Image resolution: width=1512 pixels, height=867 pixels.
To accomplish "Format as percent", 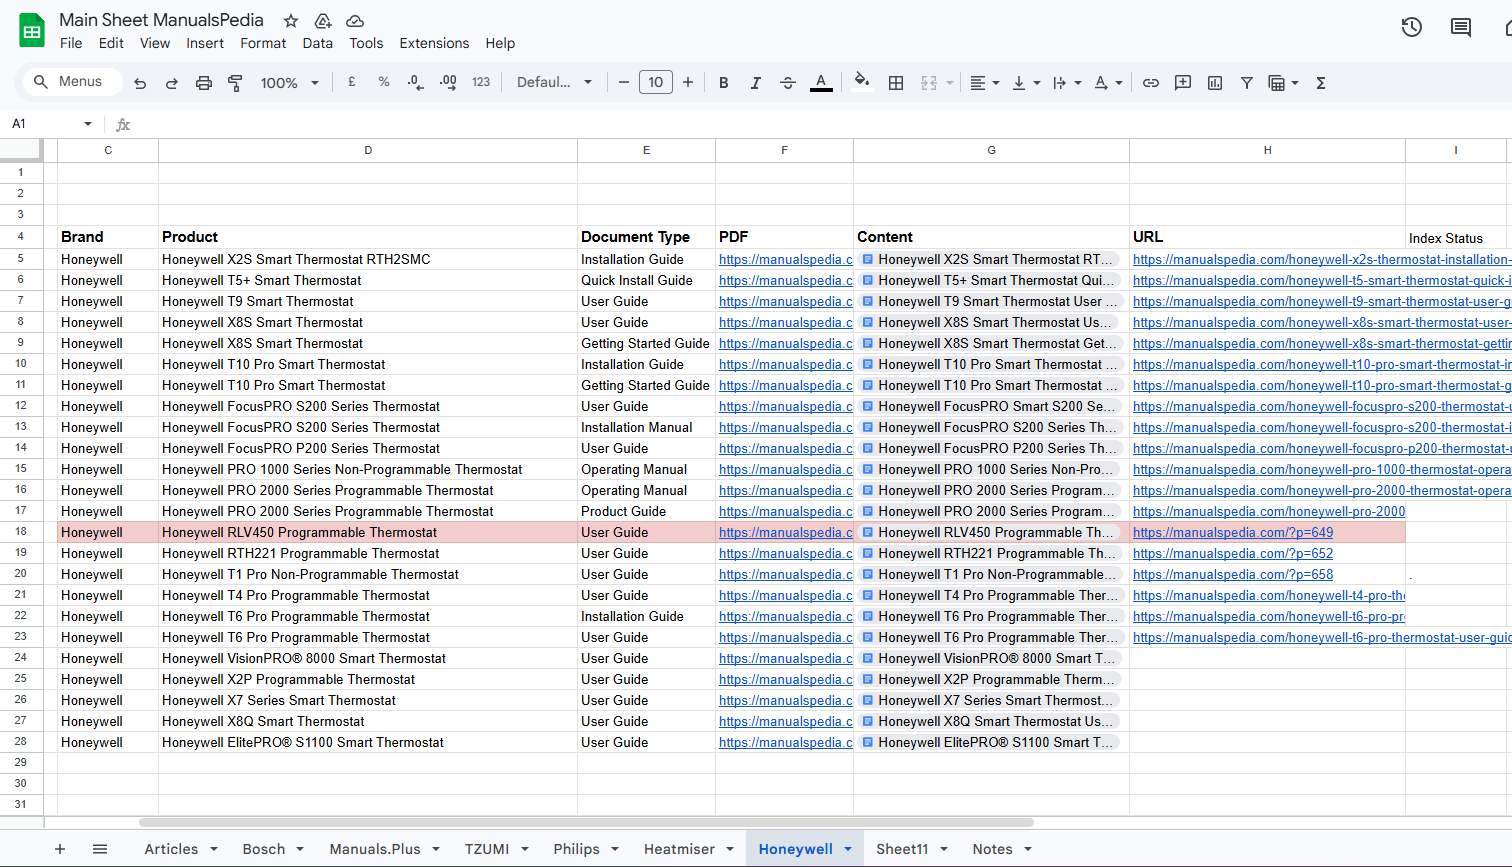I will coord(384,82).
